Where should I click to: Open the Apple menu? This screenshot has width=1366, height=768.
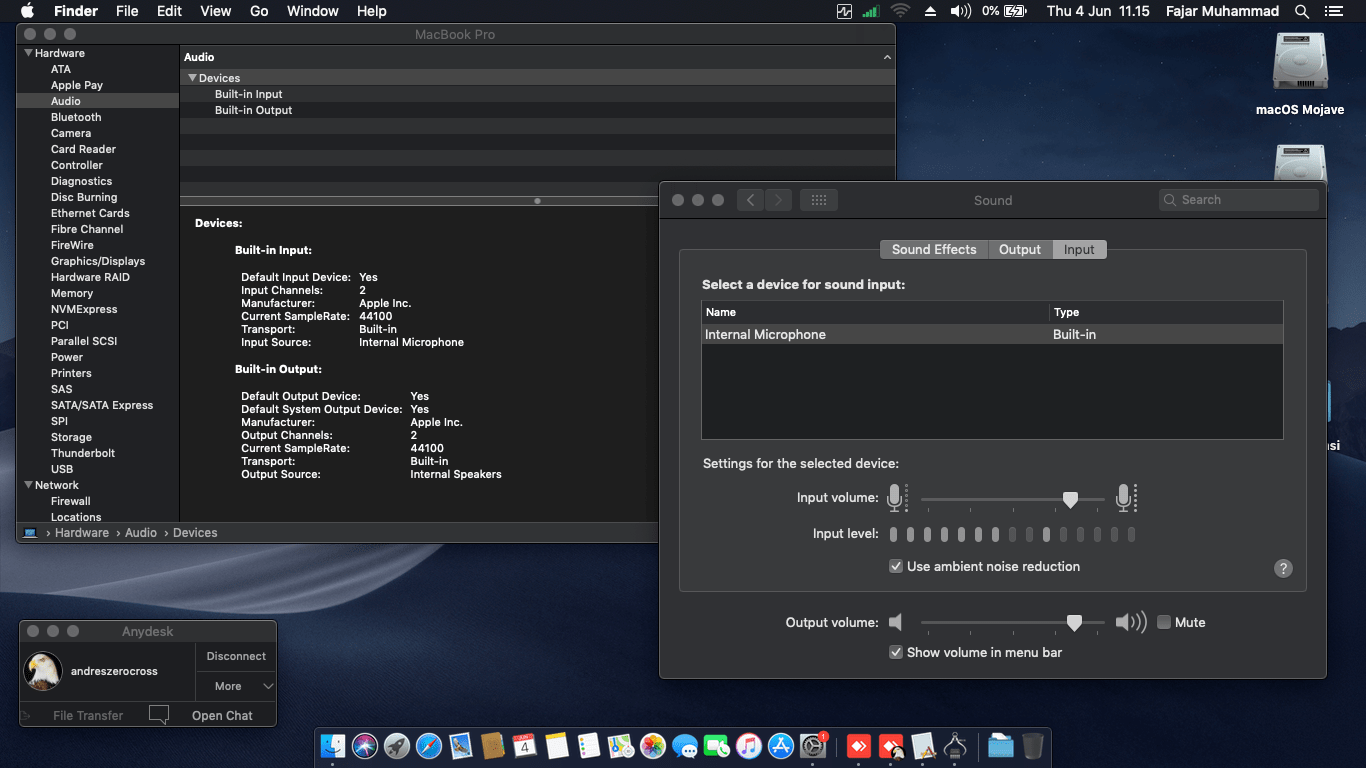coord(27,11)
